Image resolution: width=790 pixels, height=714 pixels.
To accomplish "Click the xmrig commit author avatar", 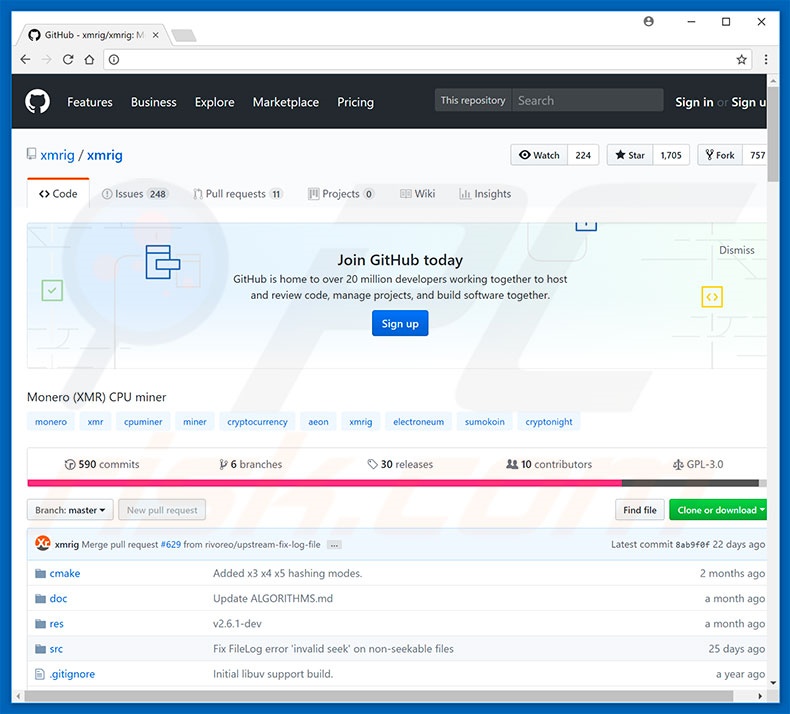I will (x=43, y=543).
